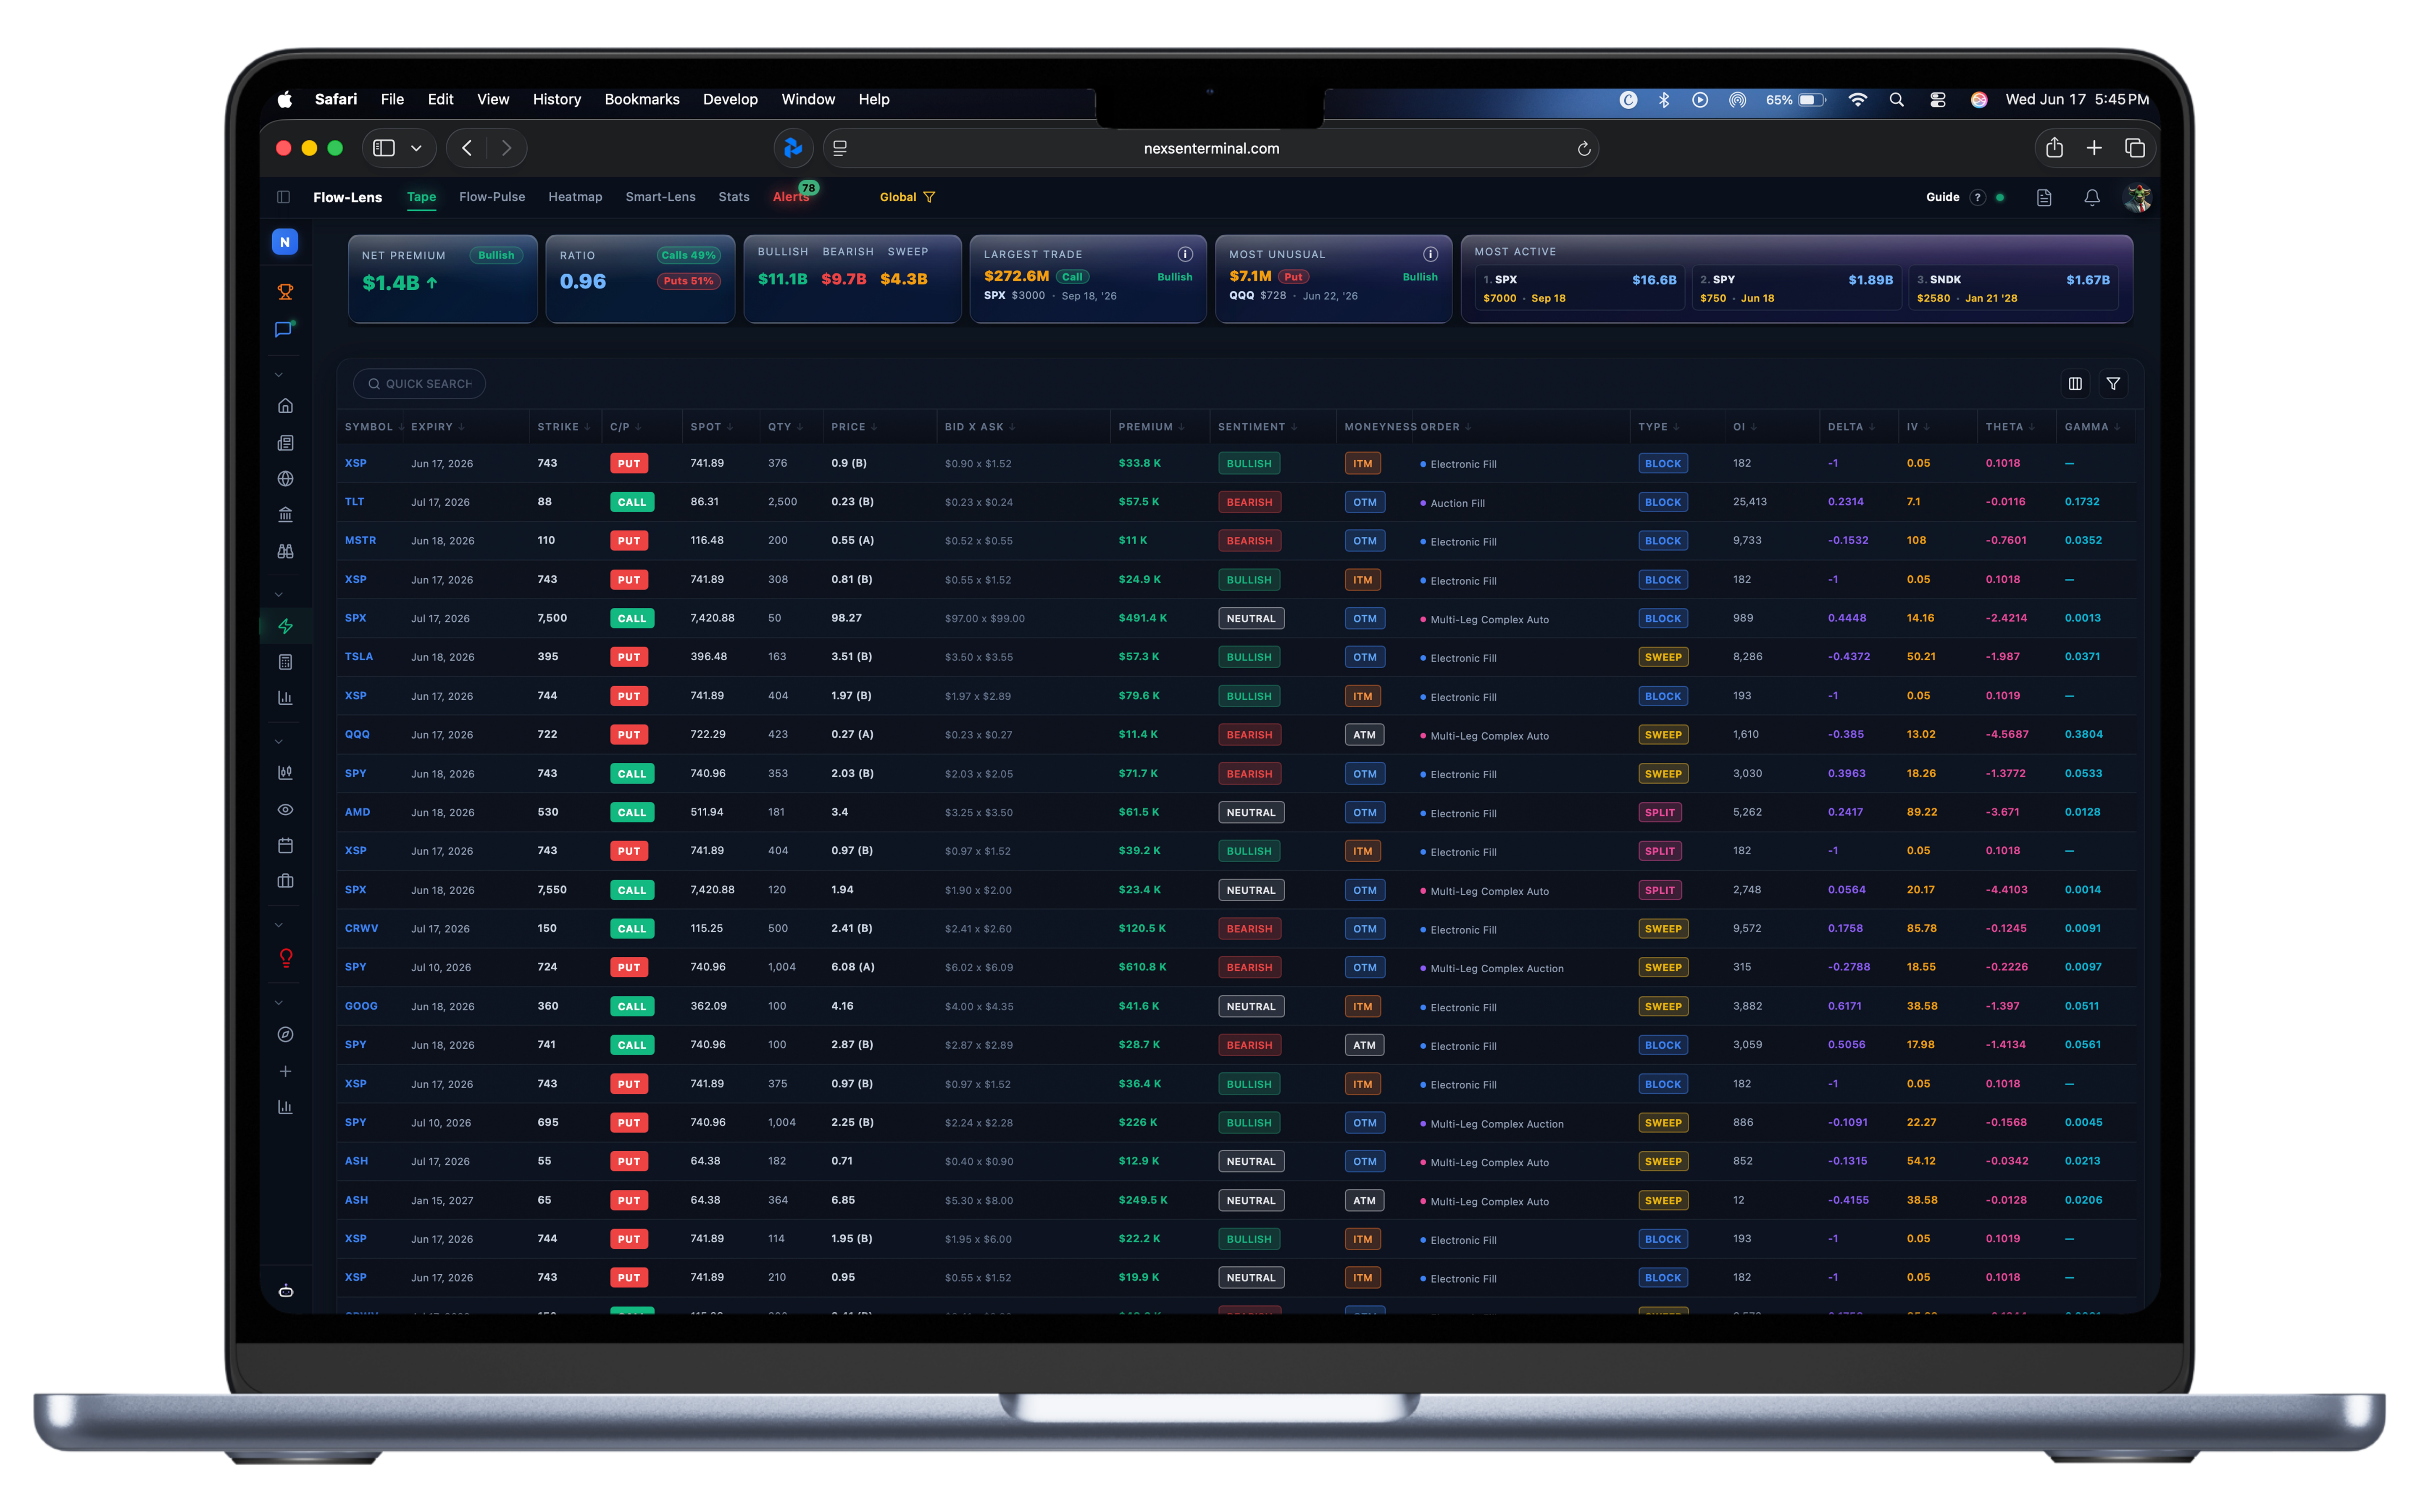
Task: Click the TSLA symbol link
Action: pos(359,657)
